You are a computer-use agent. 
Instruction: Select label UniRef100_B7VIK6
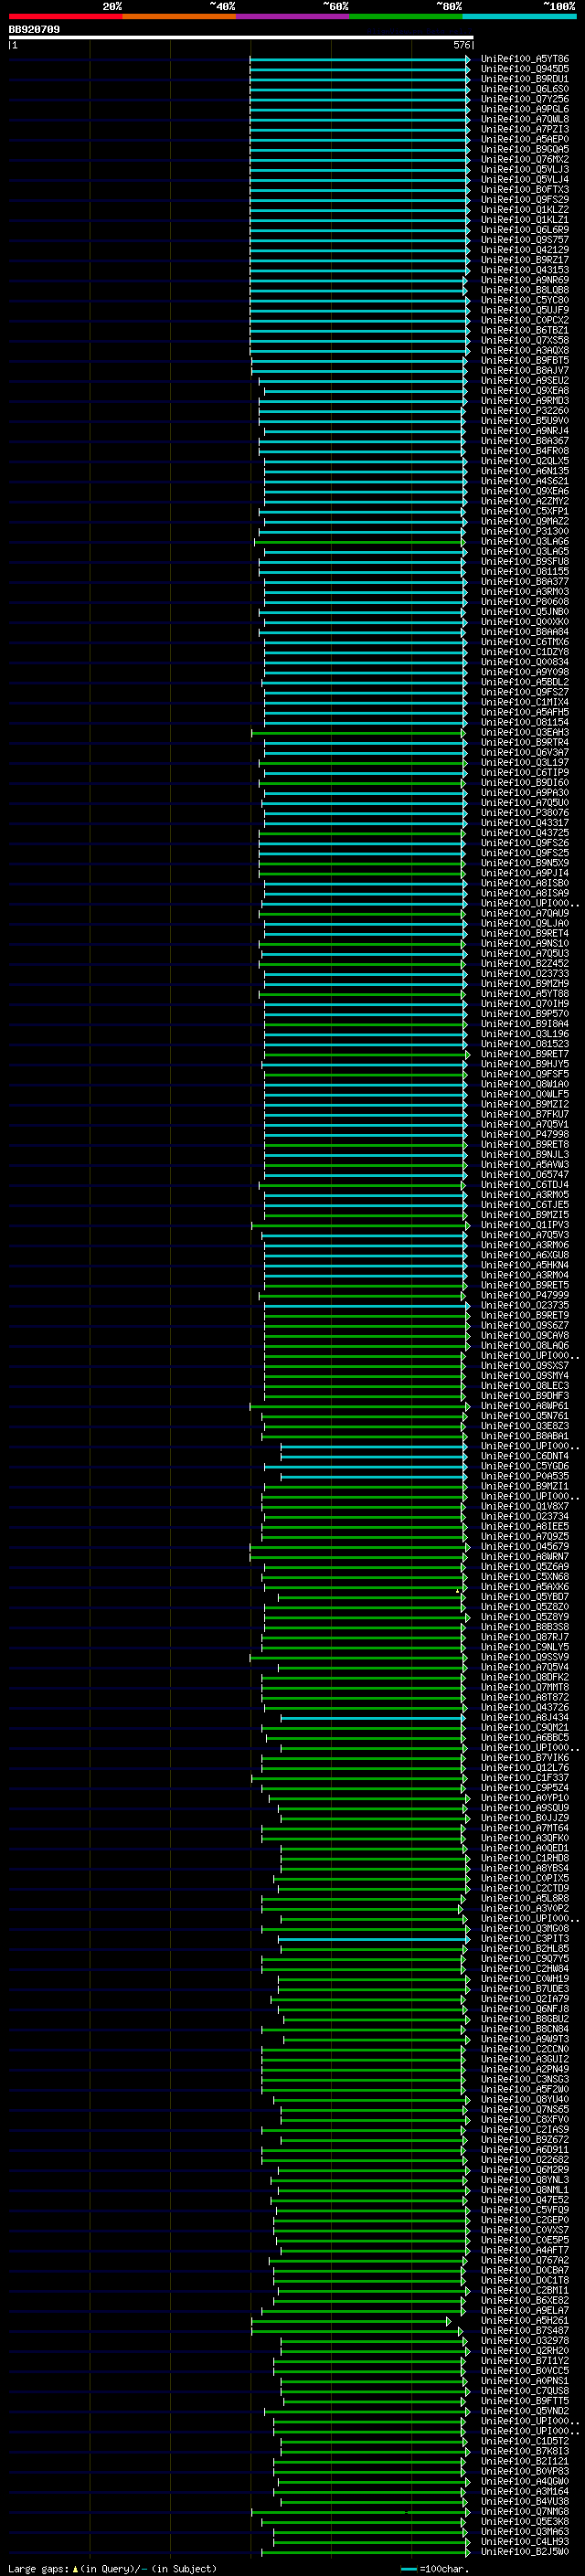[x=524, y=1757]
